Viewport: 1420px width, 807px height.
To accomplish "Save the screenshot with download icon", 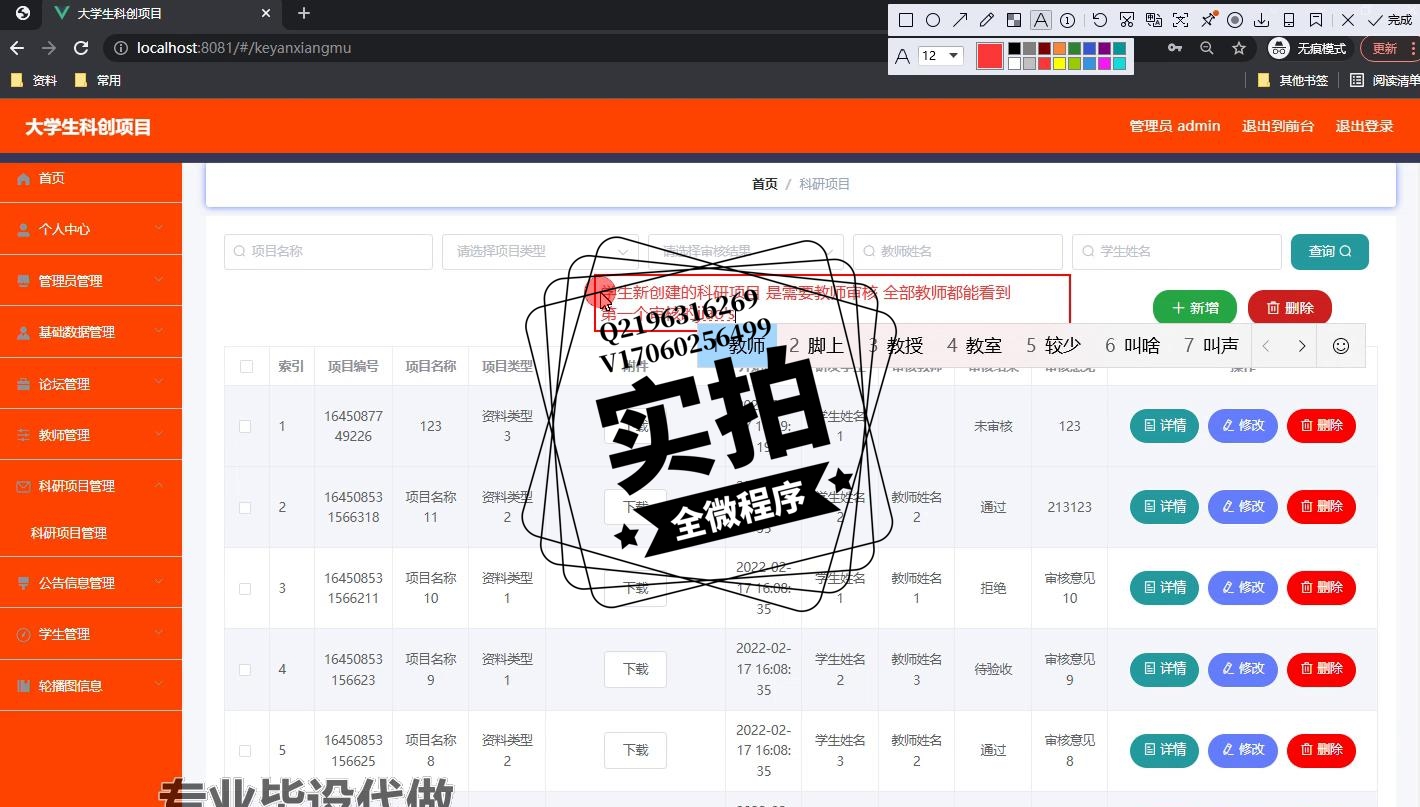I will 1262,20.
